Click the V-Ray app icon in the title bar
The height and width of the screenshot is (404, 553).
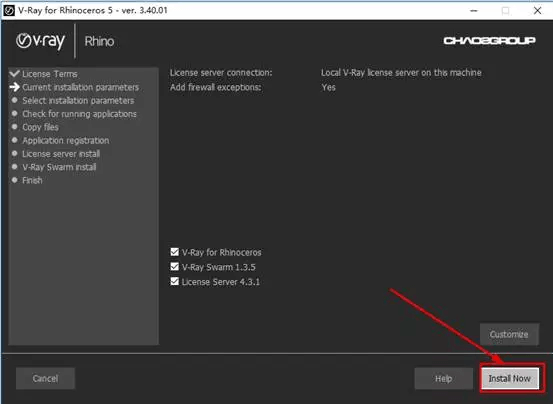pyautogui.click(x=9, y=10)
